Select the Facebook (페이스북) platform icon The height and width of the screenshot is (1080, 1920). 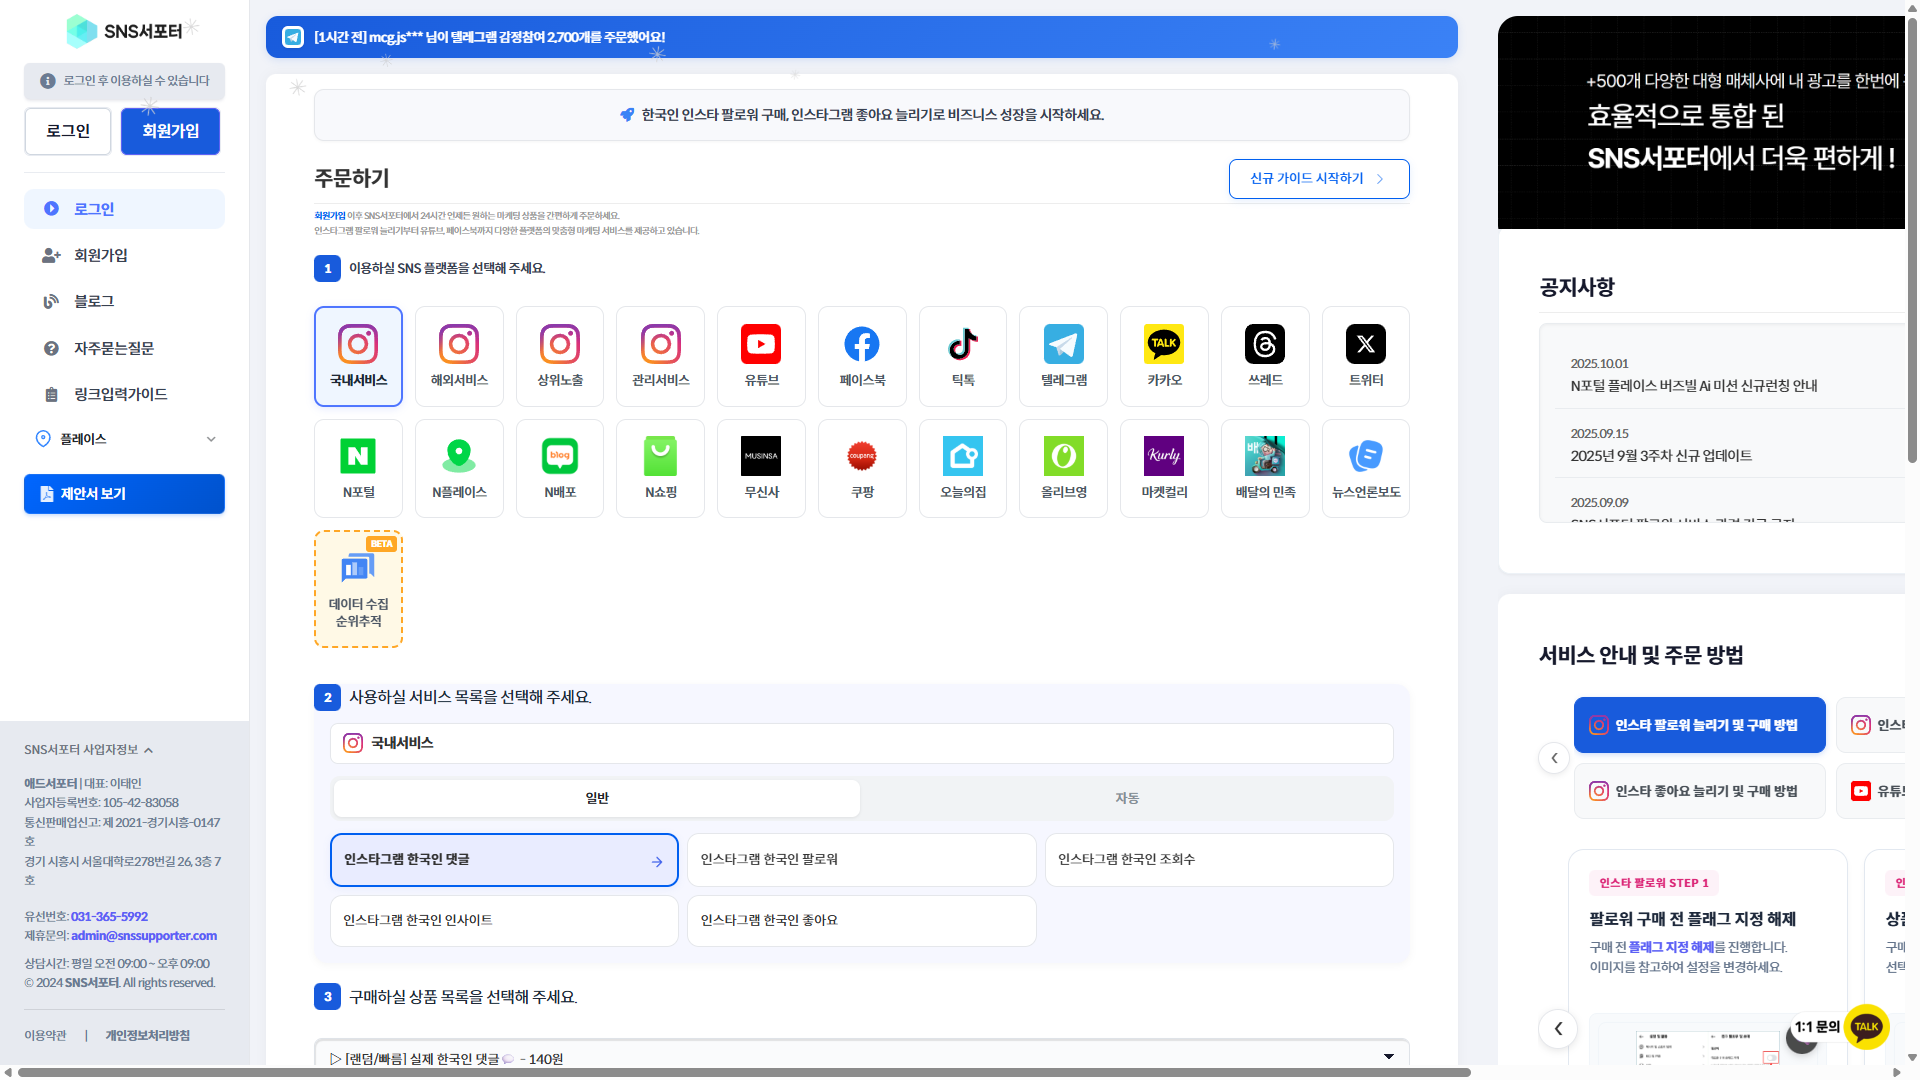point(862,355)
